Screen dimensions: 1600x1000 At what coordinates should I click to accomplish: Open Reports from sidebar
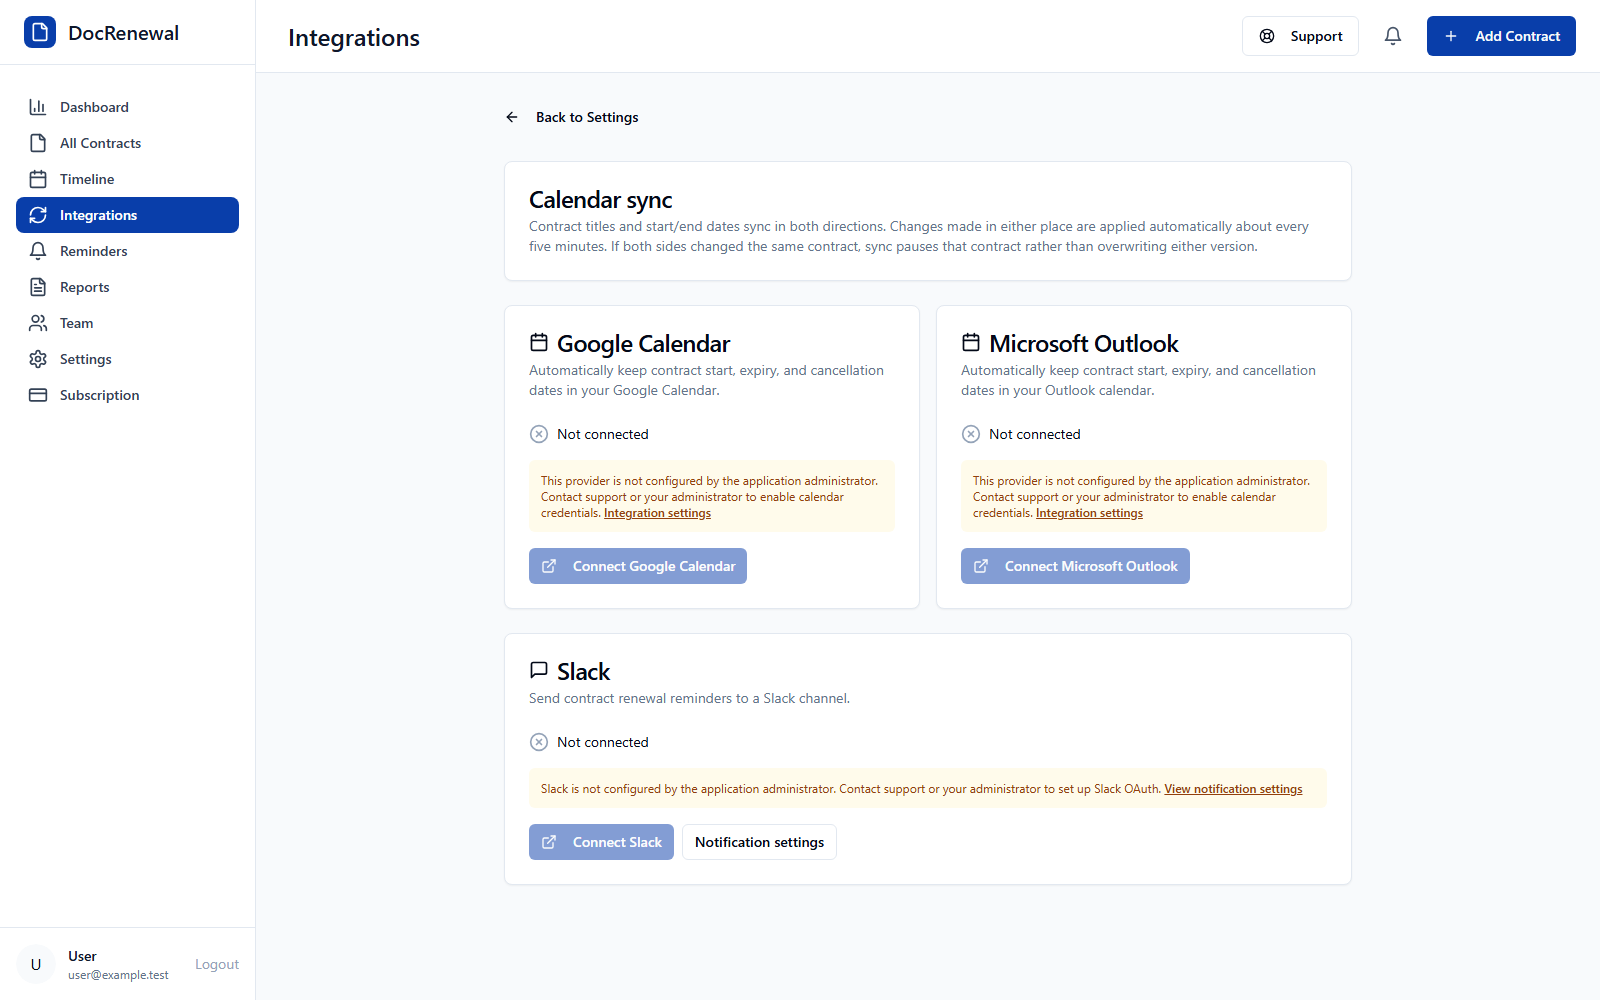coord(127,287)
